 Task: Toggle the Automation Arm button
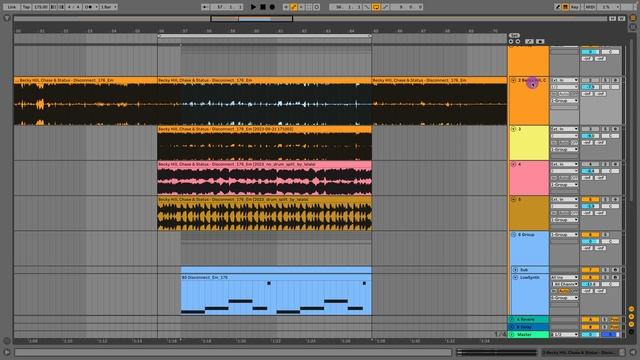tap(294, 7)
